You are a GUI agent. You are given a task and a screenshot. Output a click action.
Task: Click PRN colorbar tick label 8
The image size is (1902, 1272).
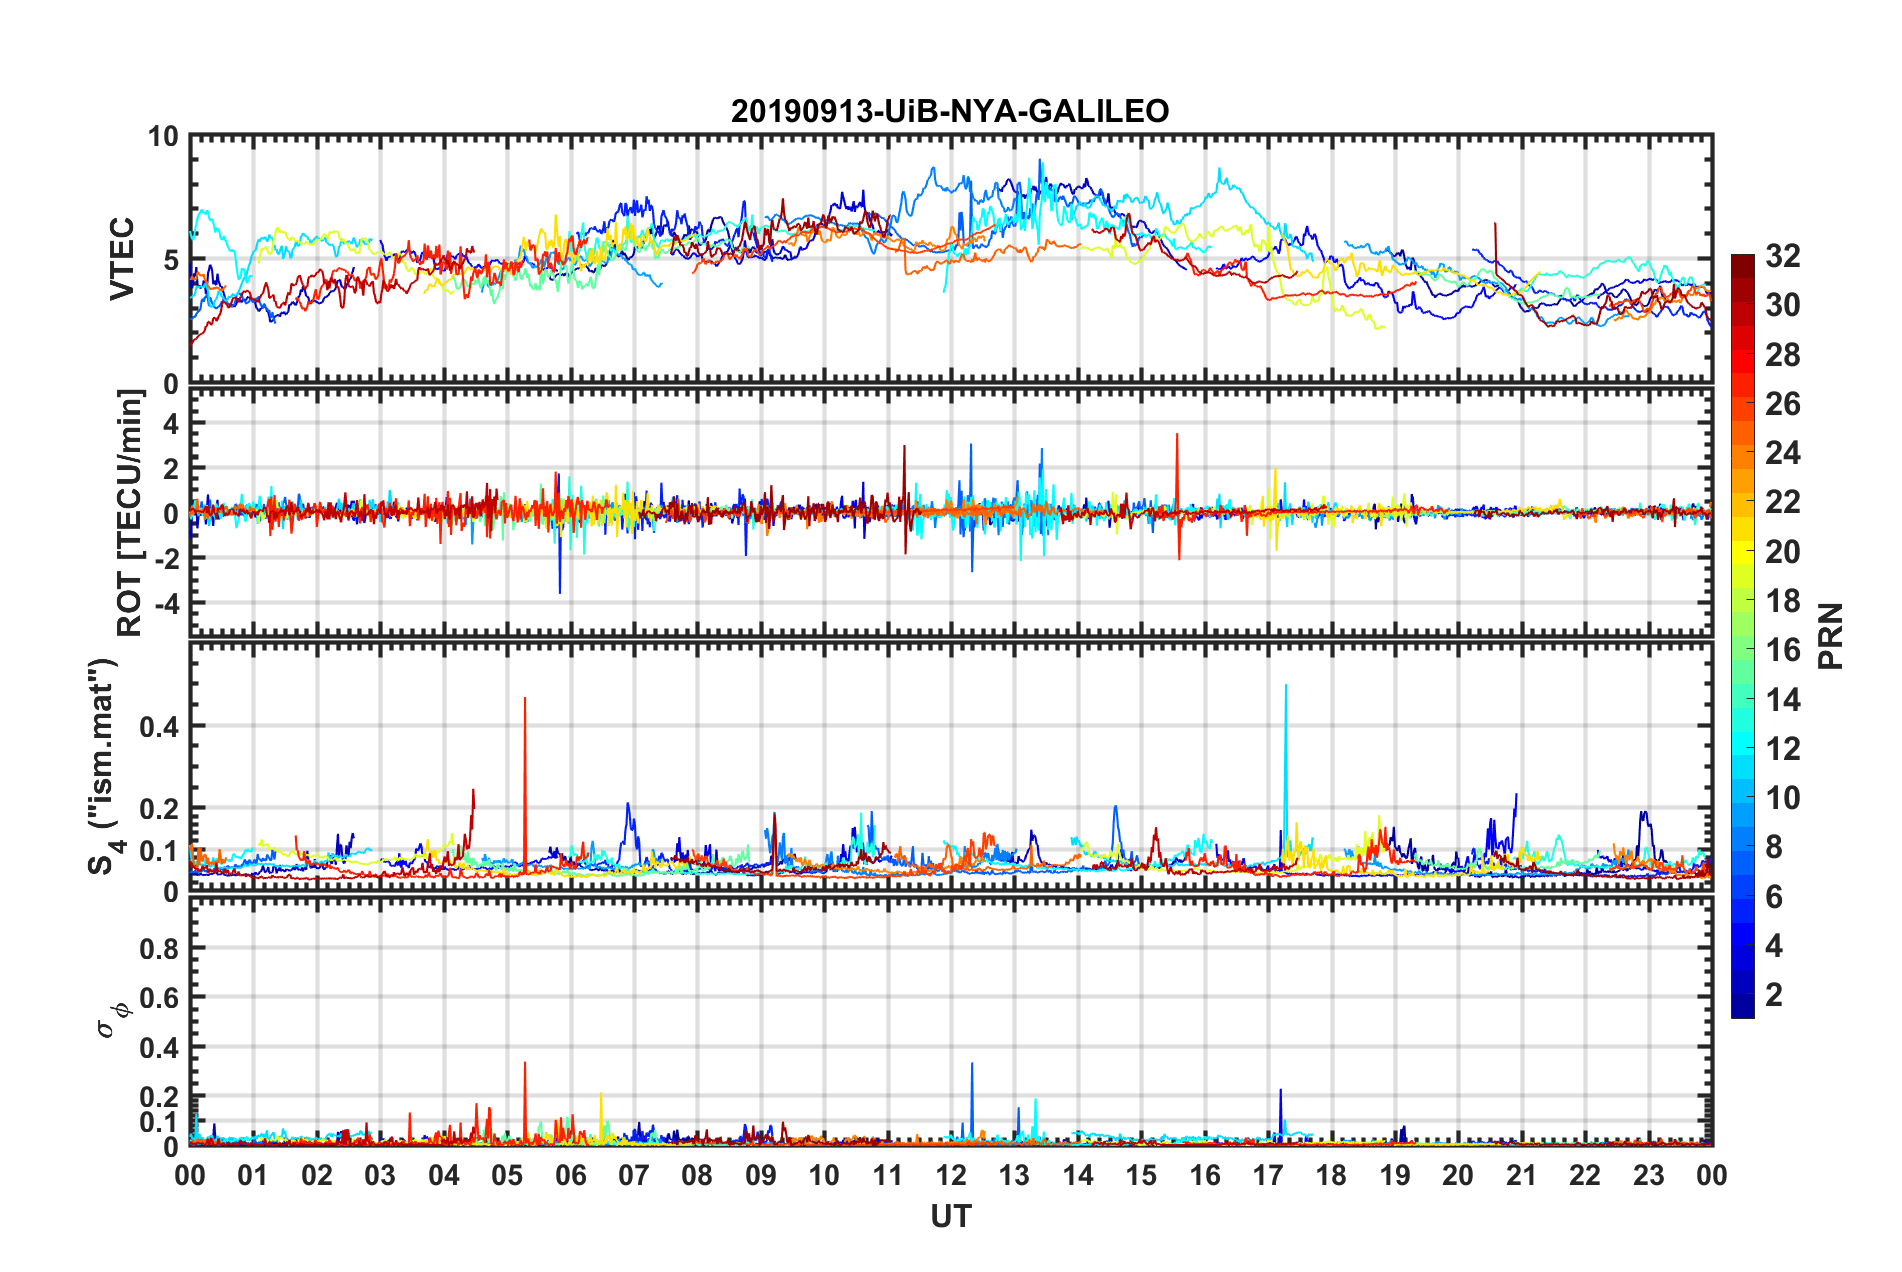coord(1774,847)
